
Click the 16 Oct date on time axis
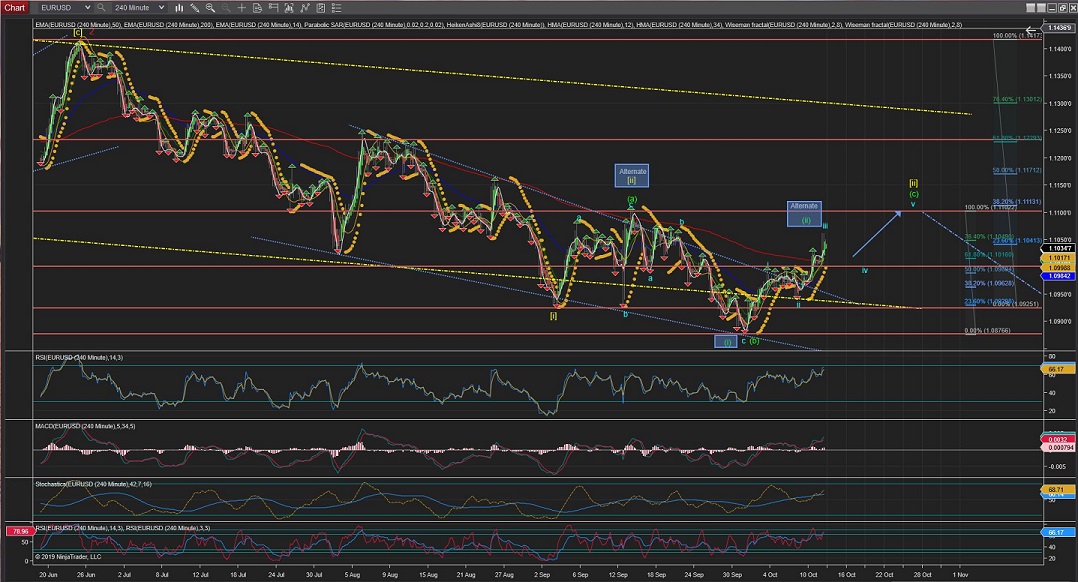[x=846, y=574]
